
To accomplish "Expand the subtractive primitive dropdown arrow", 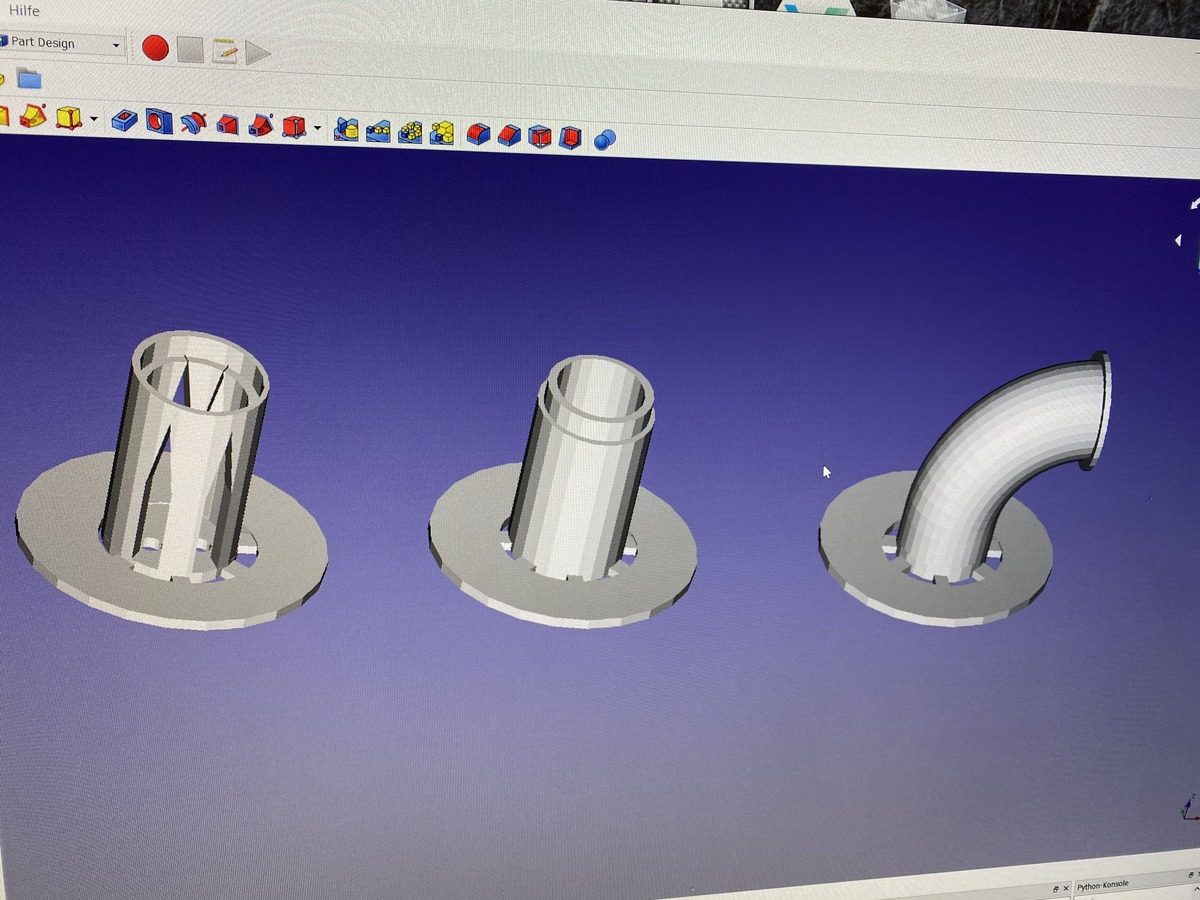I will pos(318,128).
